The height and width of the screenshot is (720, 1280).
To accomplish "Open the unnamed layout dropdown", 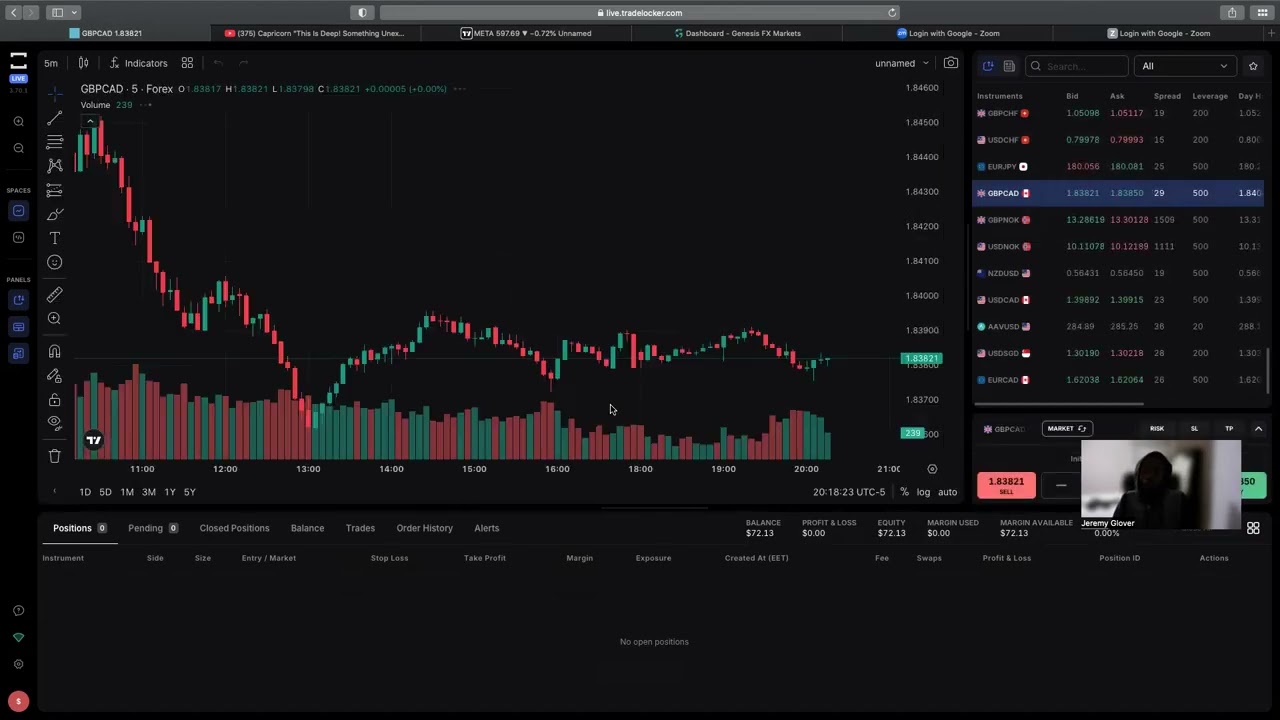I will (902, 63).
